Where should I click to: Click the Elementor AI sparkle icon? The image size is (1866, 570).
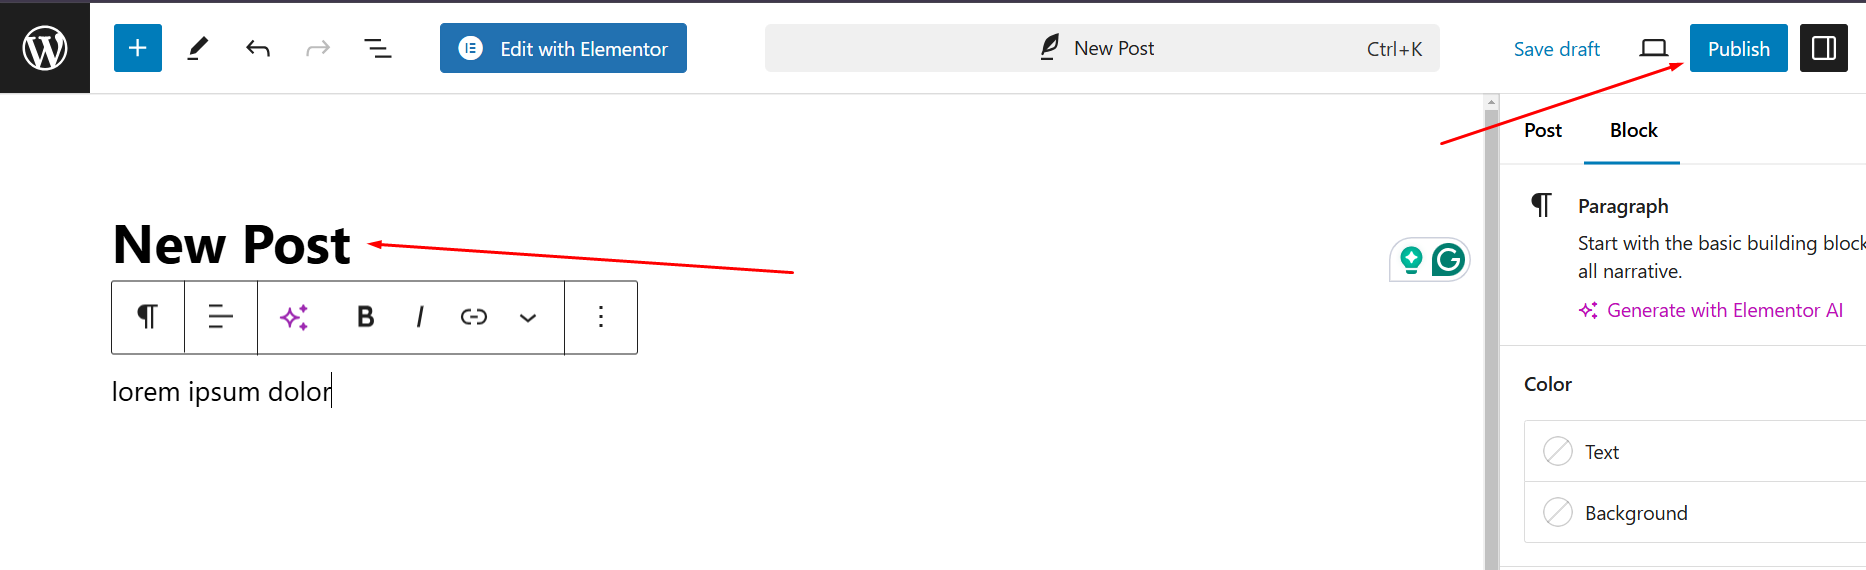click(294, 317)
